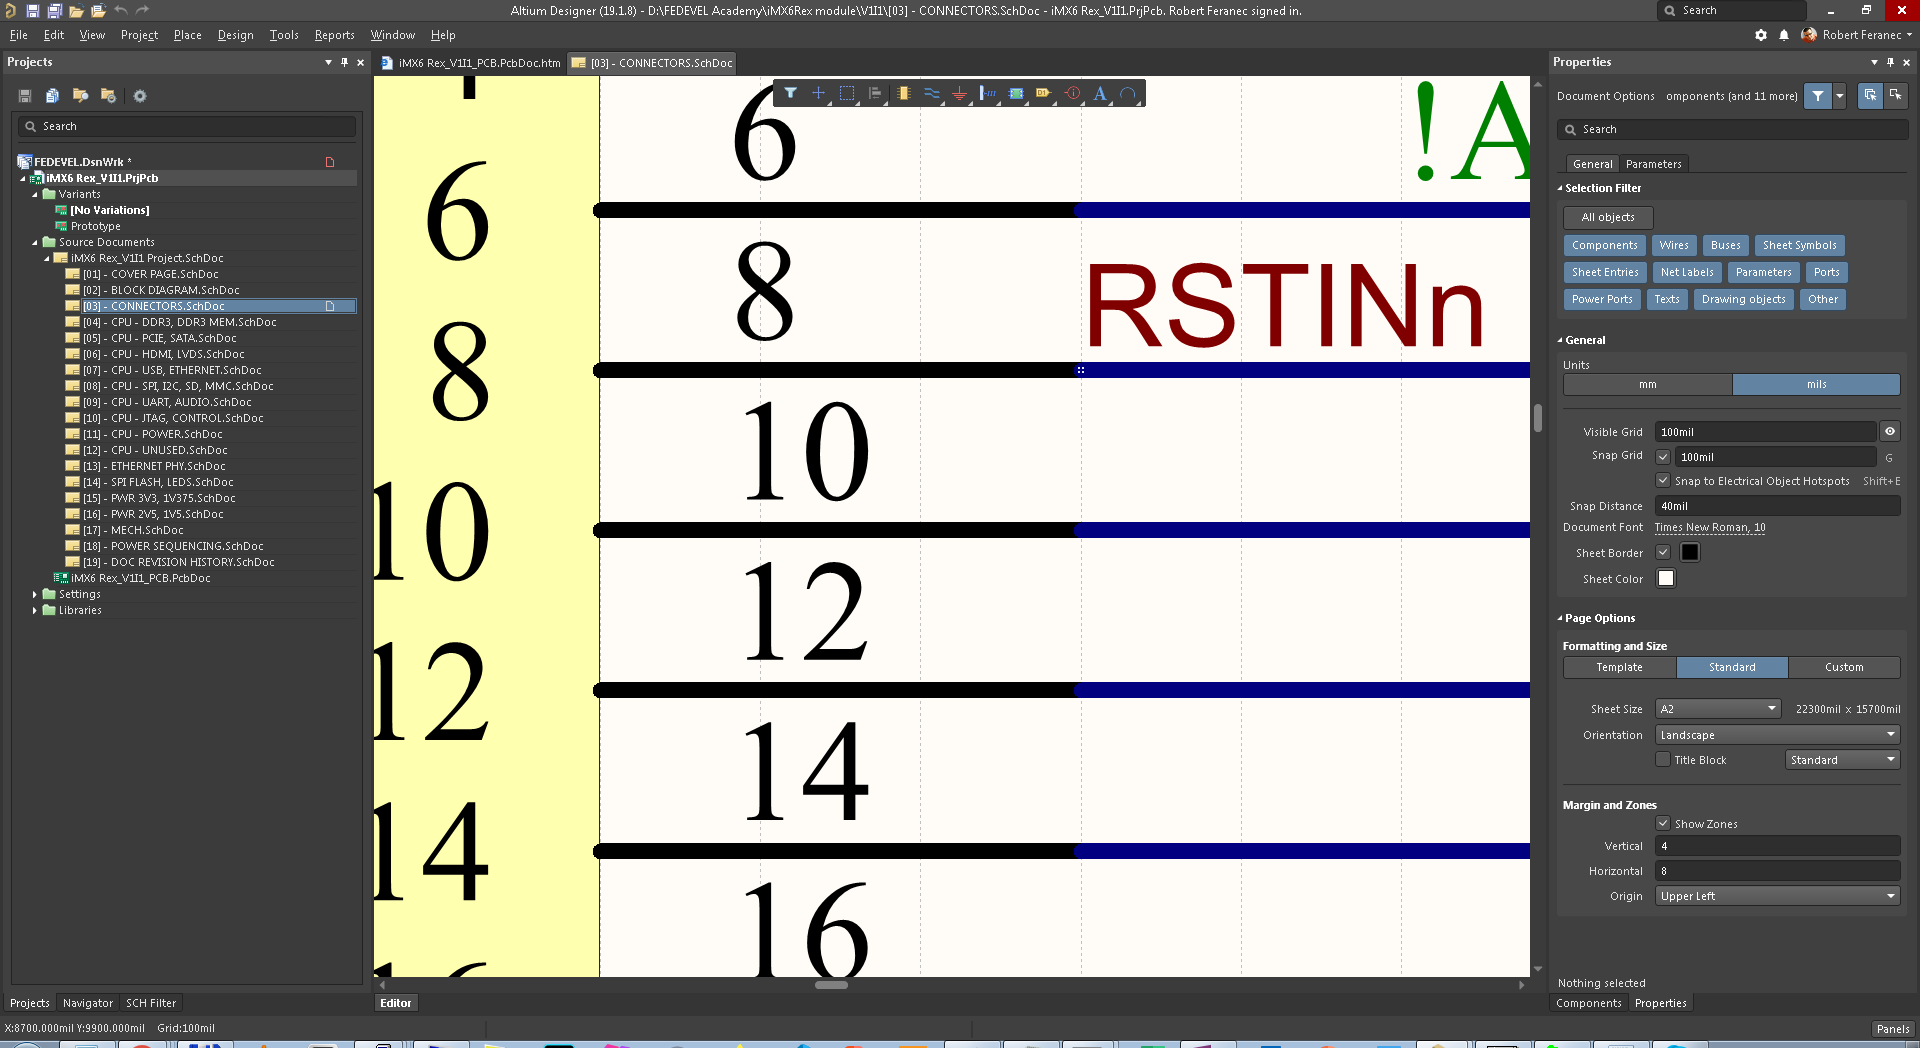Open the Sheet Size dropdown
The image size is (1920, 1048).
(x=1717, y=709)
